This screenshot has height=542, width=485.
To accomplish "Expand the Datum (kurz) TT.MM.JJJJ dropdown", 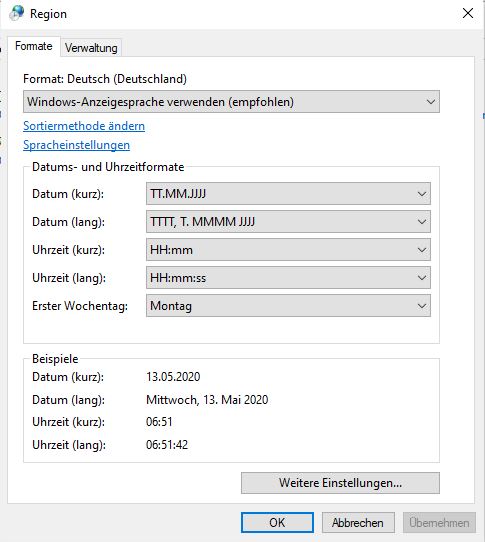I will click(288, 194).
